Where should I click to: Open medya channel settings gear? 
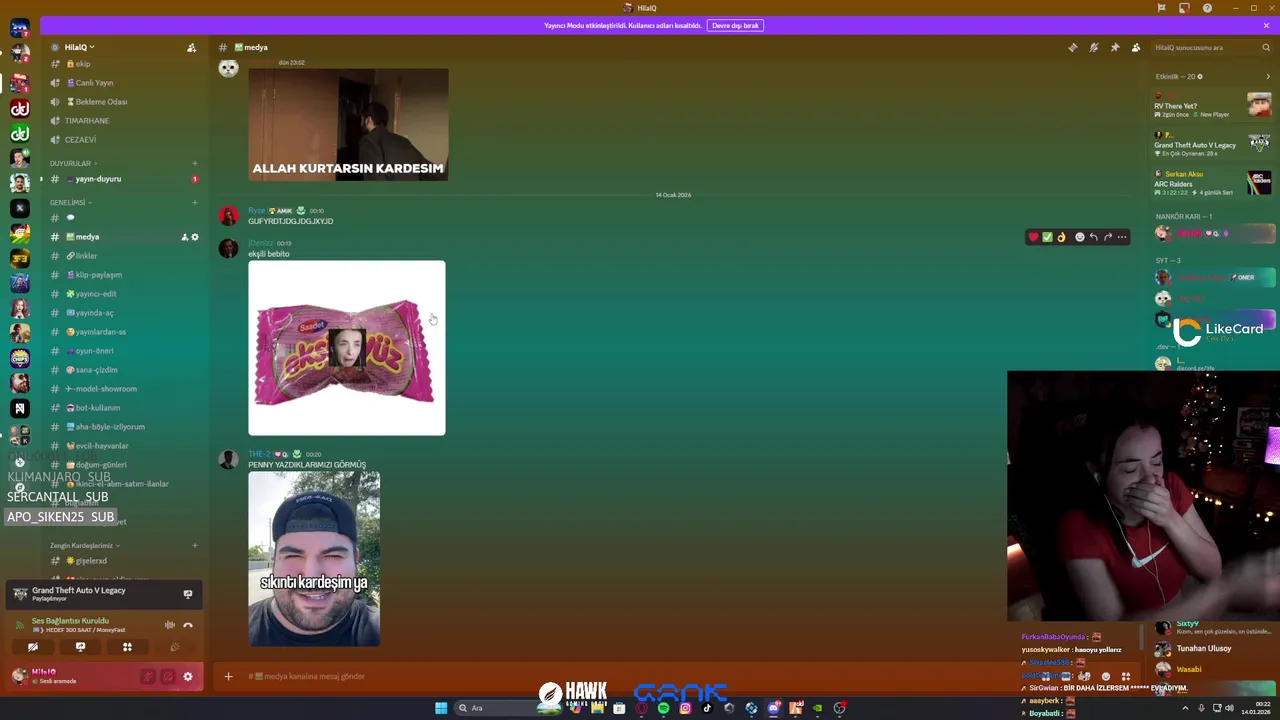pyautogui.click(x=195, y=237)
